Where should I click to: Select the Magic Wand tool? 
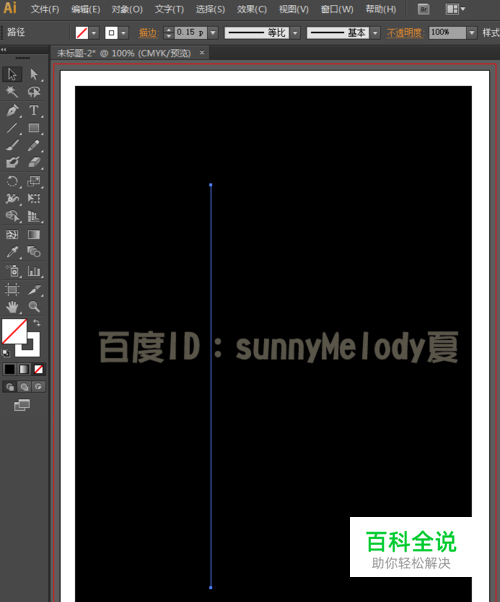12,92
